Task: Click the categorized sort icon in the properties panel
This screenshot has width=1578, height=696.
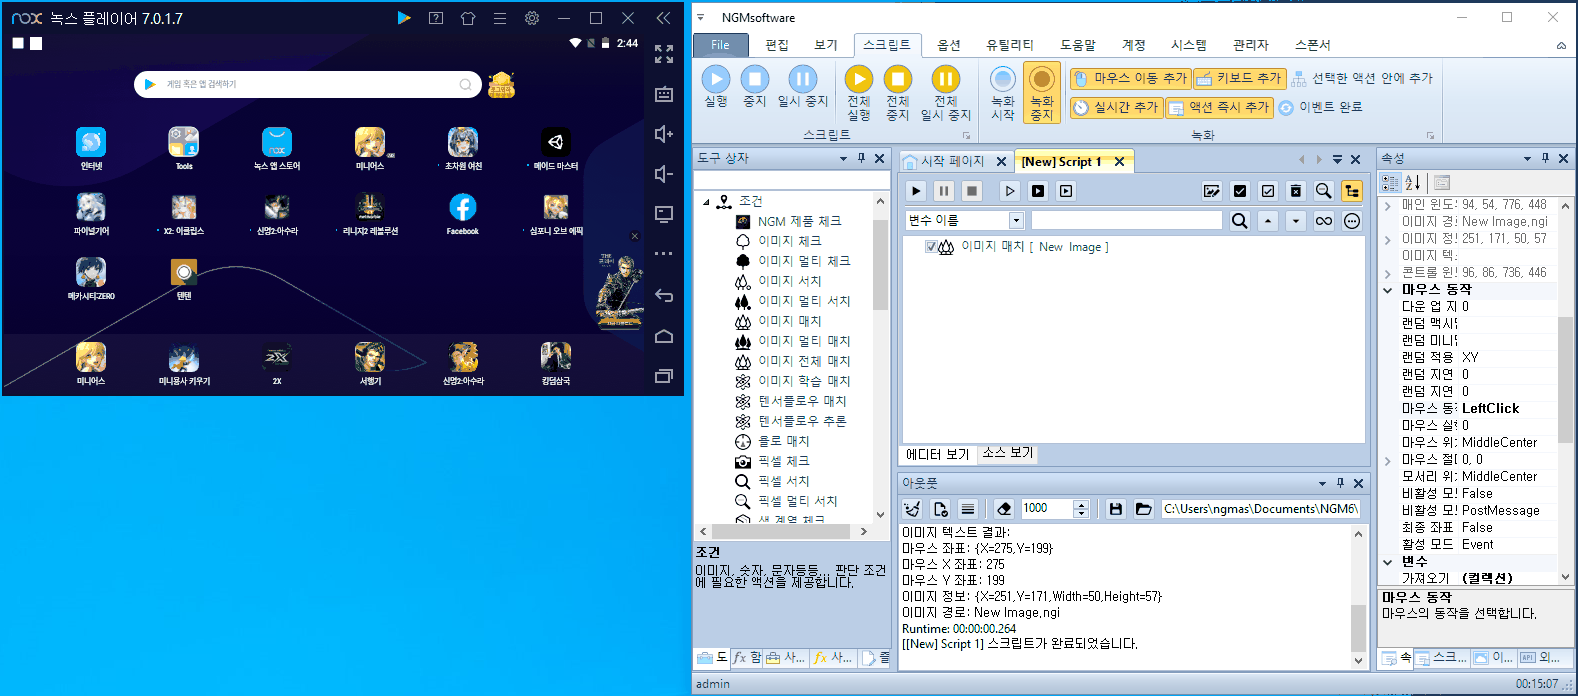Action: pyautogui.click(x=1390, y=183)
